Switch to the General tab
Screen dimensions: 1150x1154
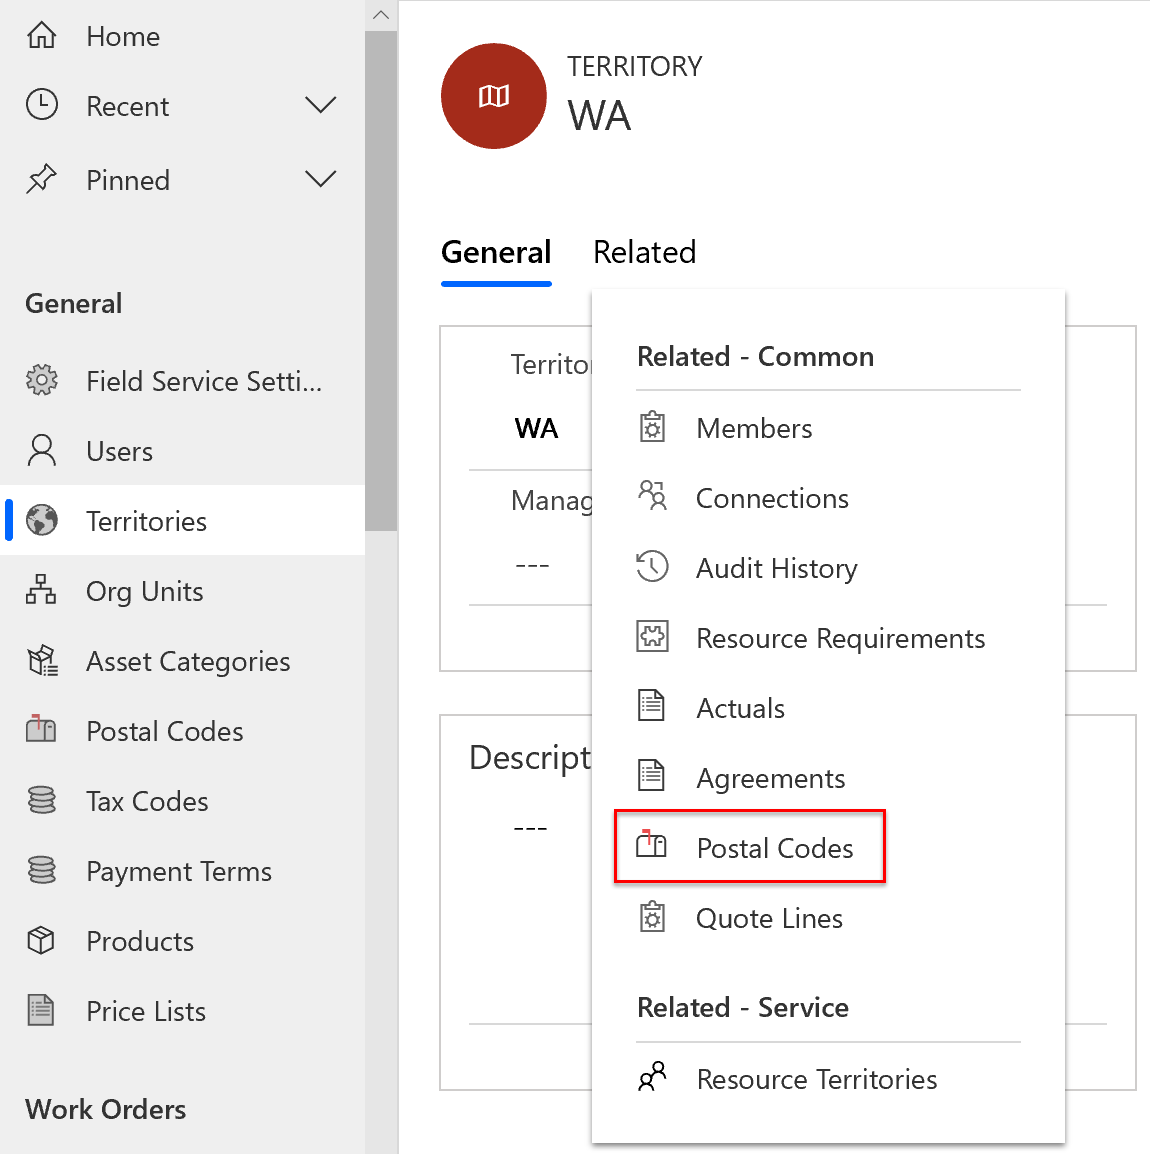point(496,252)
